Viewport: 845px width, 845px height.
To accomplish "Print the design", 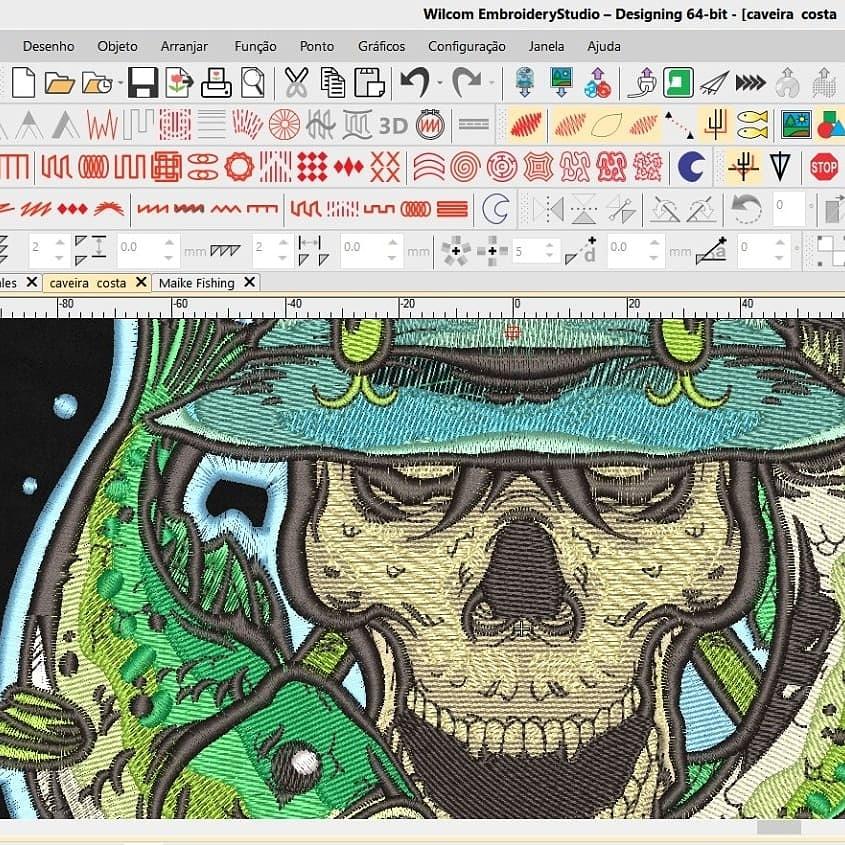I will (216, 83).
